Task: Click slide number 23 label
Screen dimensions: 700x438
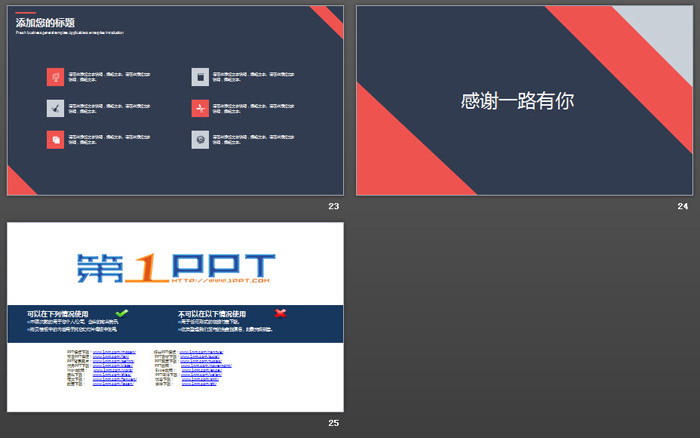Action: click(x=333, y=206)
